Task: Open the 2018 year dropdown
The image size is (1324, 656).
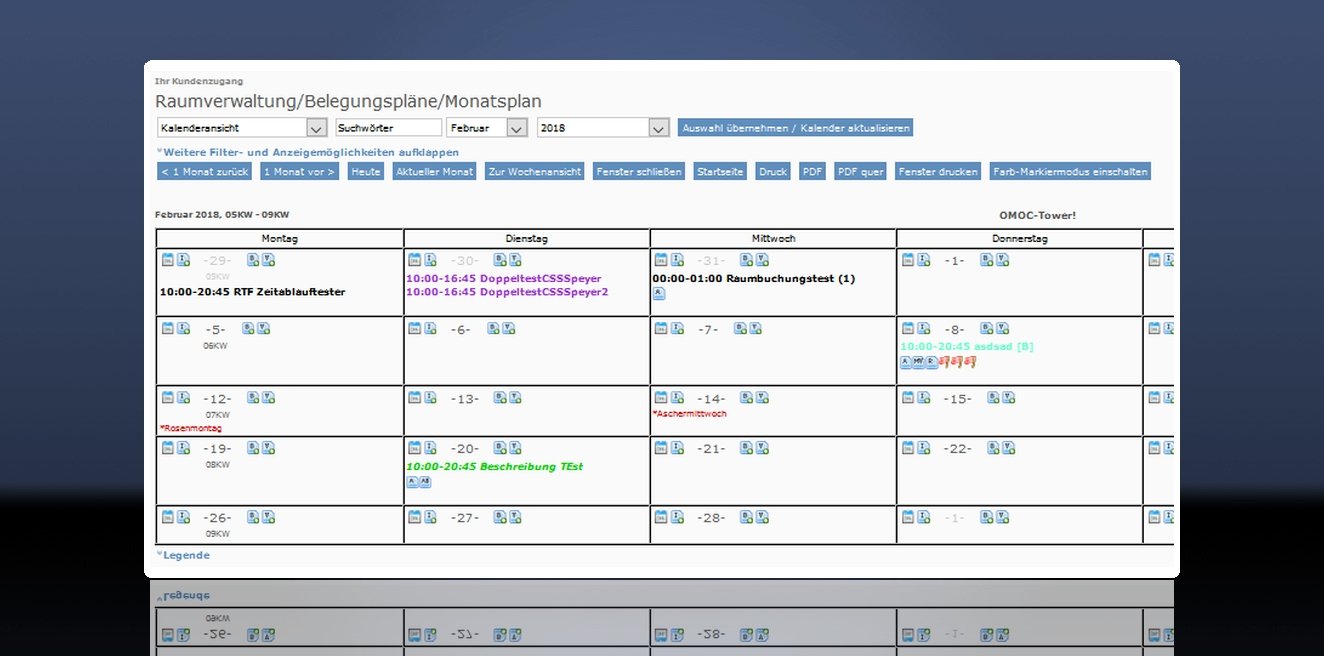Action: point(603,128)
